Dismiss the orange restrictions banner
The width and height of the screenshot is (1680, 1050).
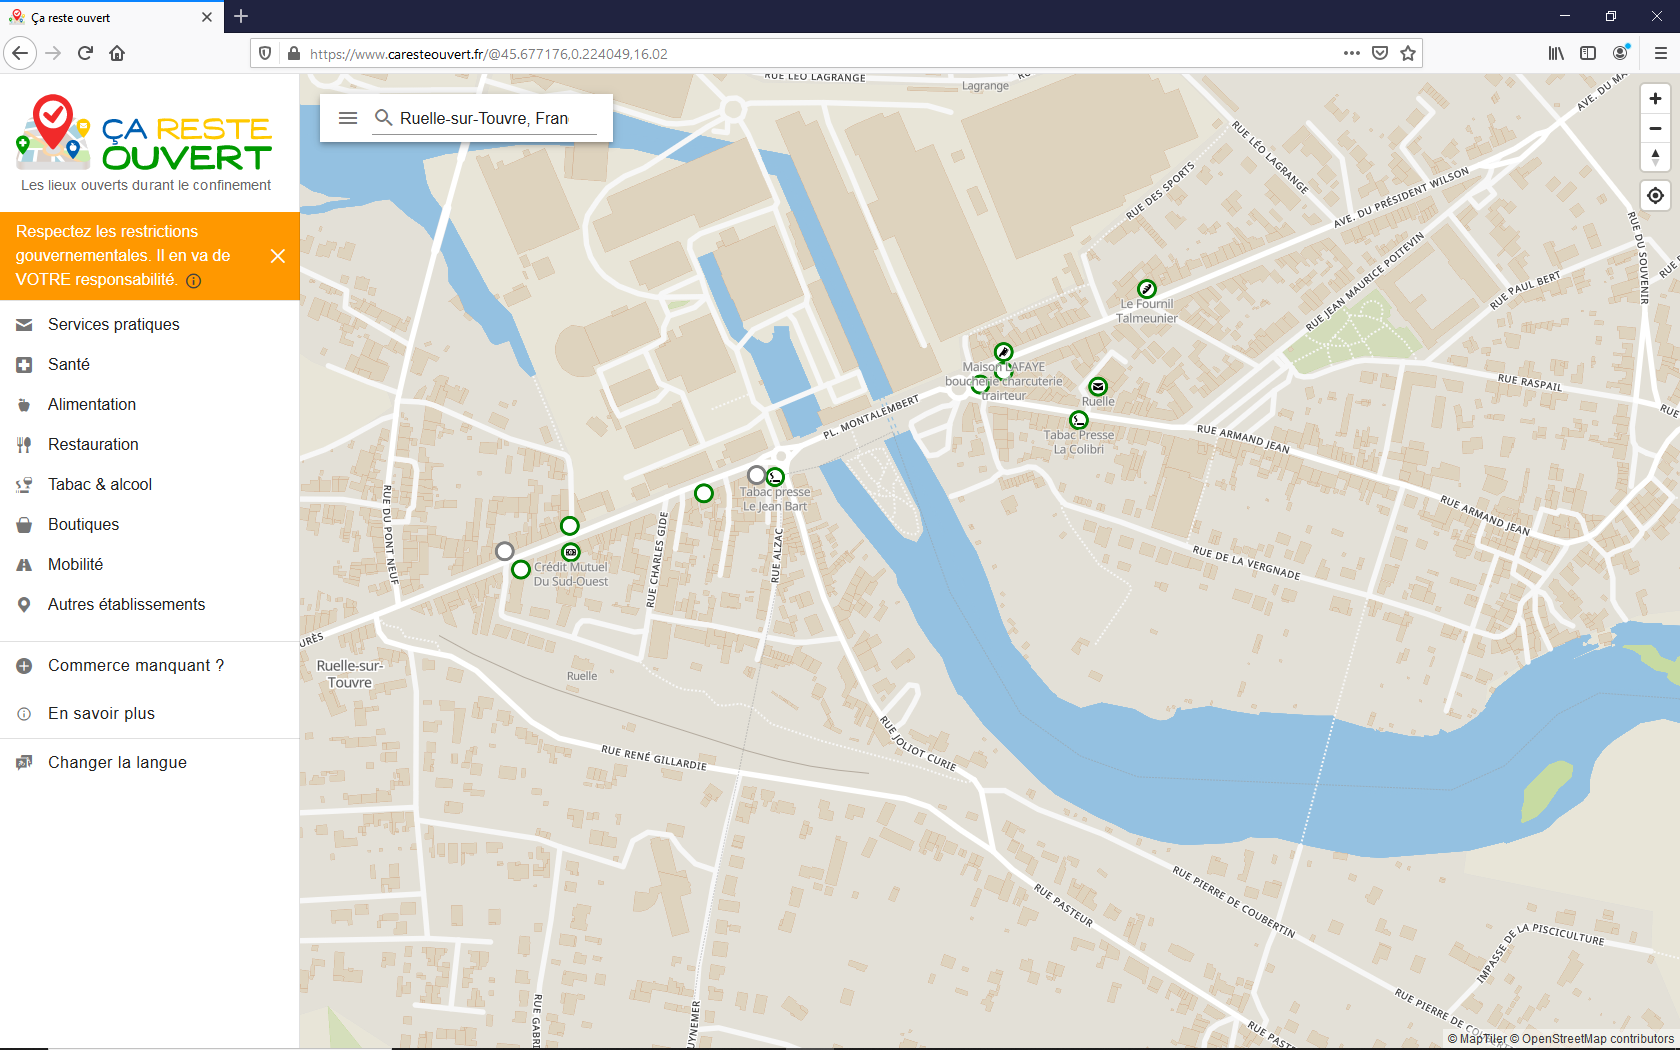pyautogui.click(x=278, y=256)
